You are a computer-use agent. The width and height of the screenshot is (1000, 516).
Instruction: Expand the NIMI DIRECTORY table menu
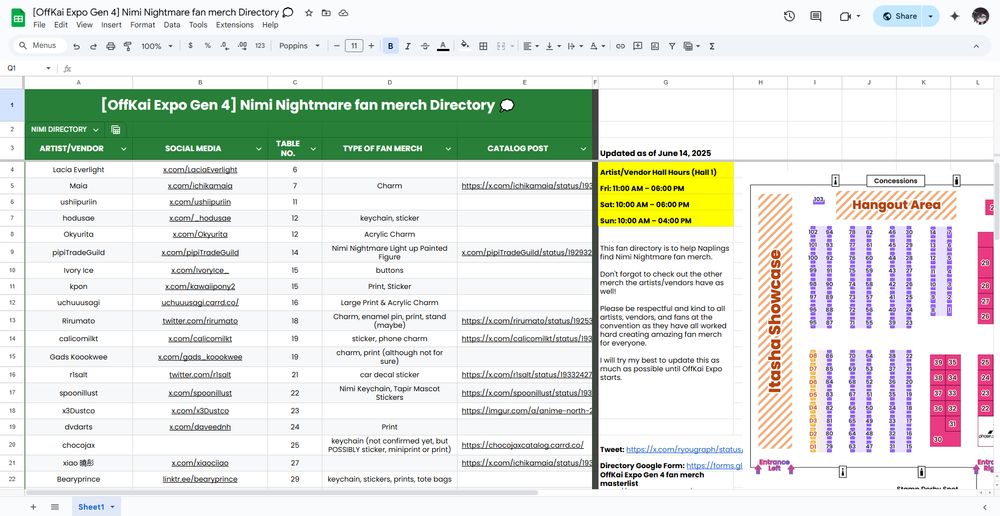coord(96,129)
